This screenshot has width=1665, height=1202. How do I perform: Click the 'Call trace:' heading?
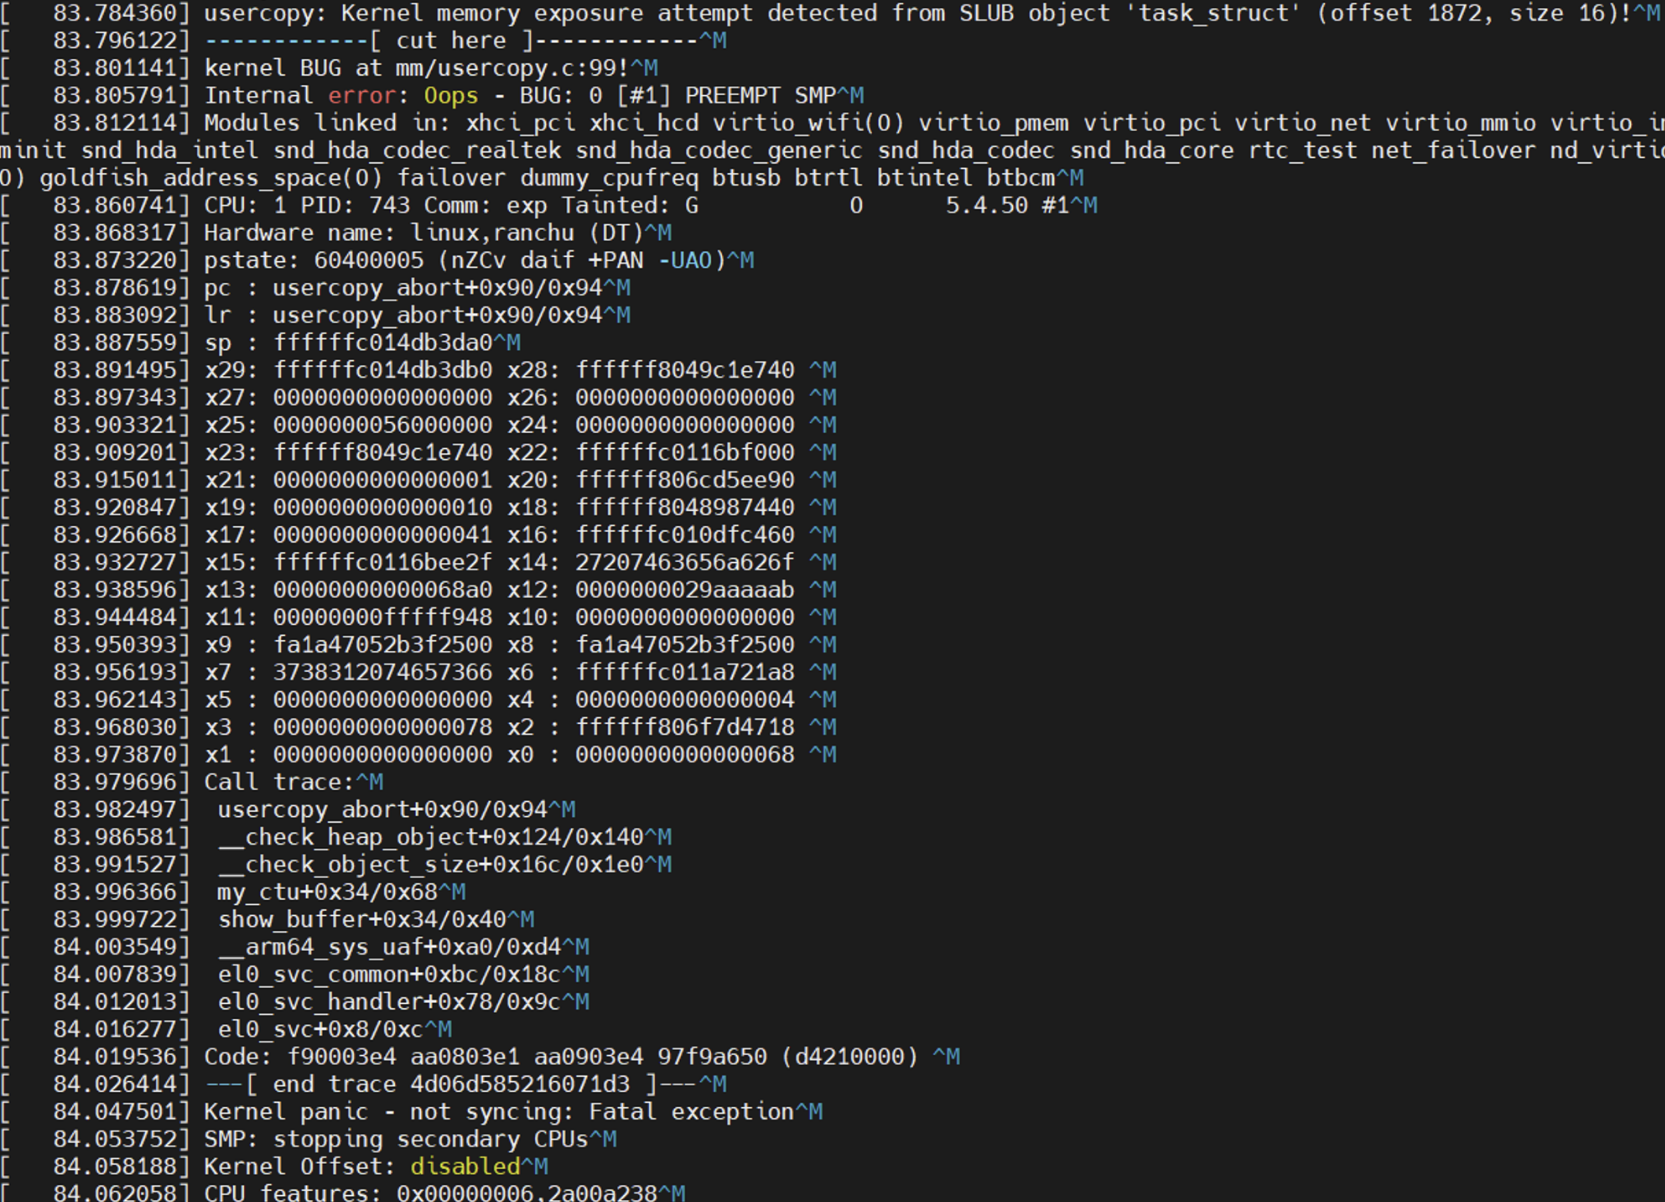(279, 782)
